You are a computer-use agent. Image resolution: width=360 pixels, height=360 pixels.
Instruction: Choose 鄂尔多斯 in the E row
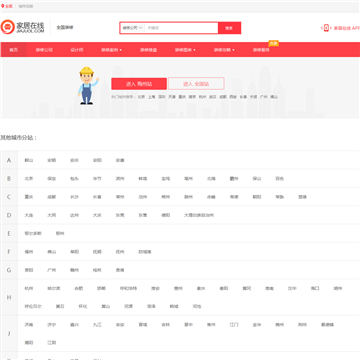tap(33, 234)
